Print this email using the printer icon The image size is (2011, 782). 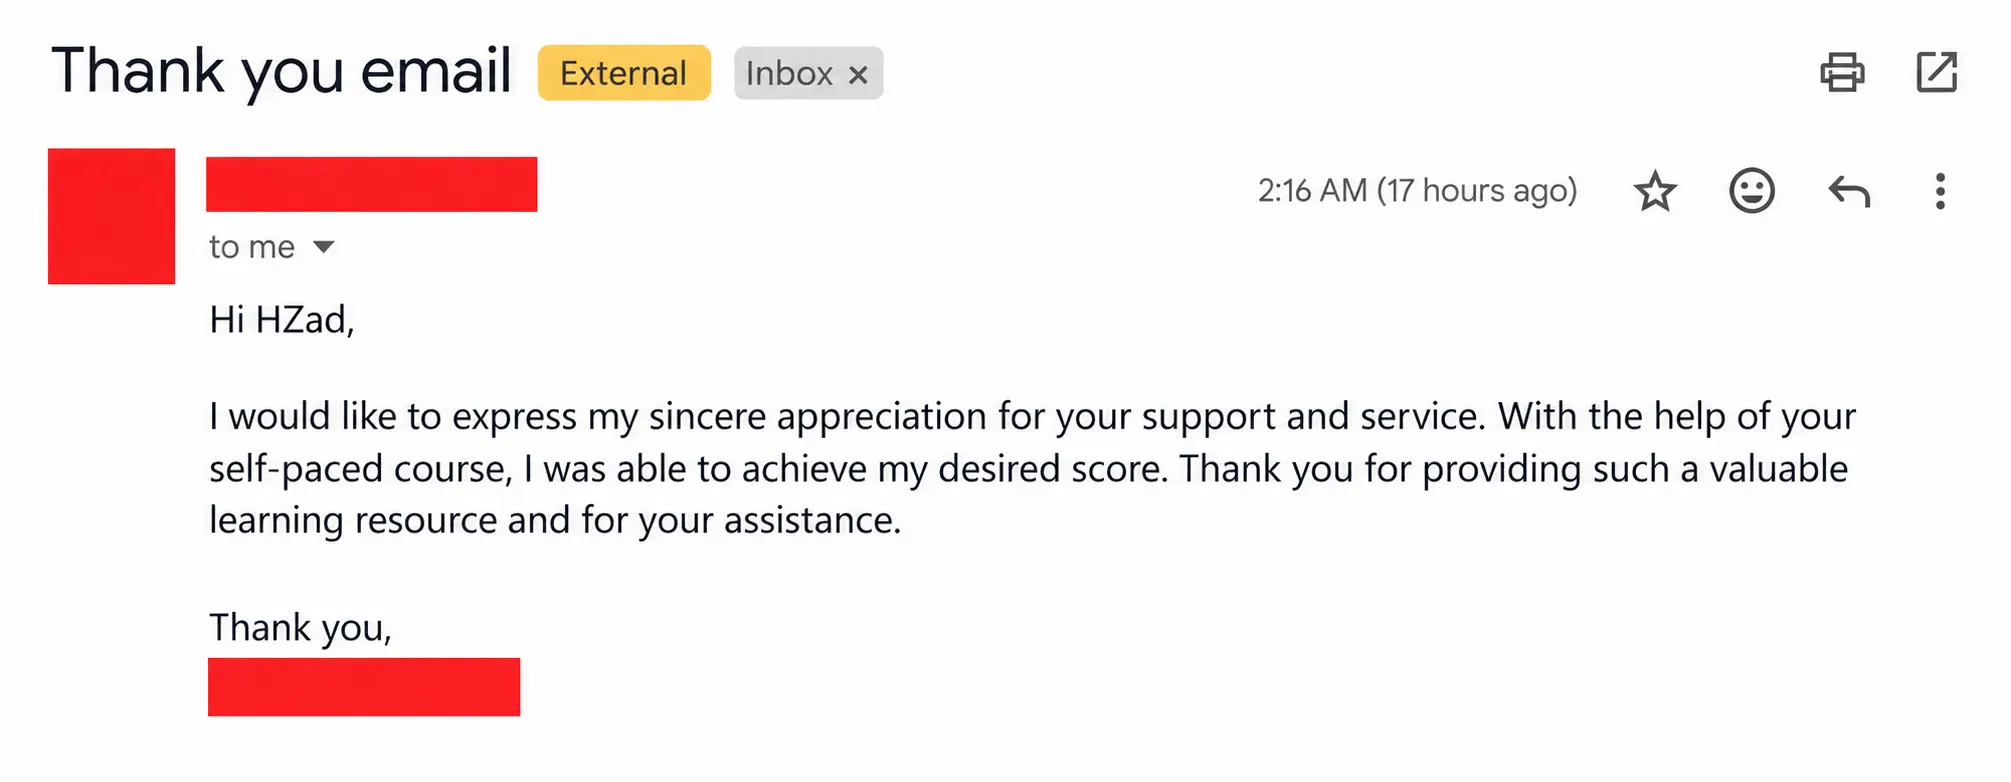coord(1842,72)
